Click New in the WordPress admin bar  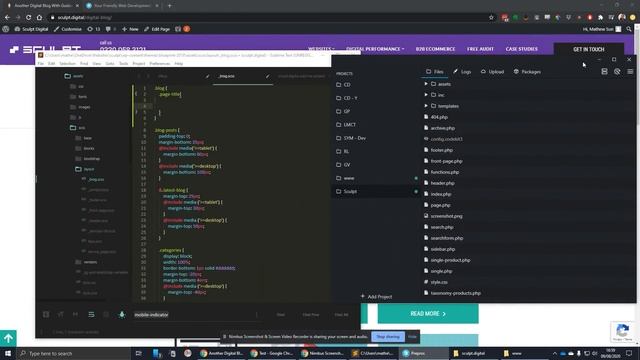130,29
